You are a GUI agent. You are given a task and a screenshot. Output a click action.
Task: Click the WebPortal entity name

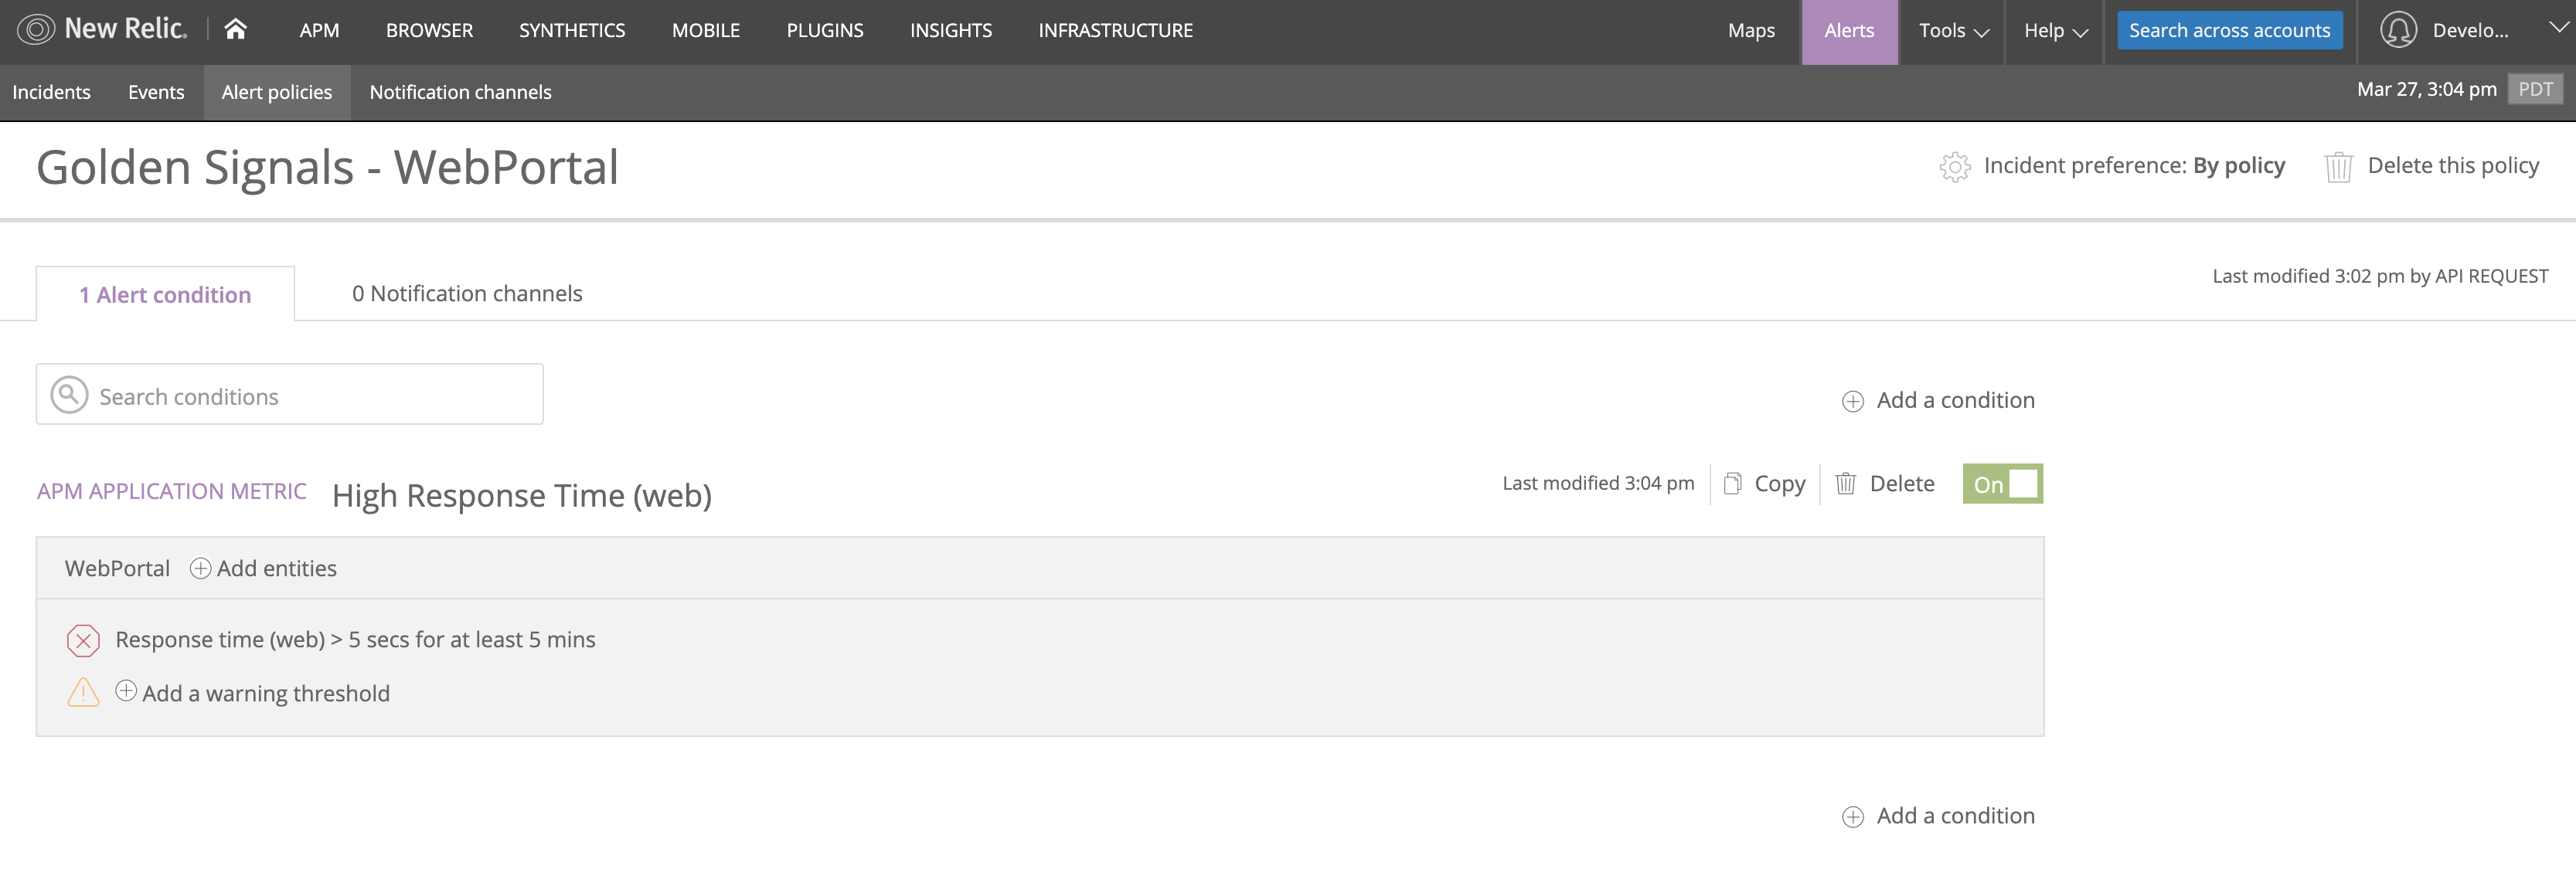coord(117,568)
